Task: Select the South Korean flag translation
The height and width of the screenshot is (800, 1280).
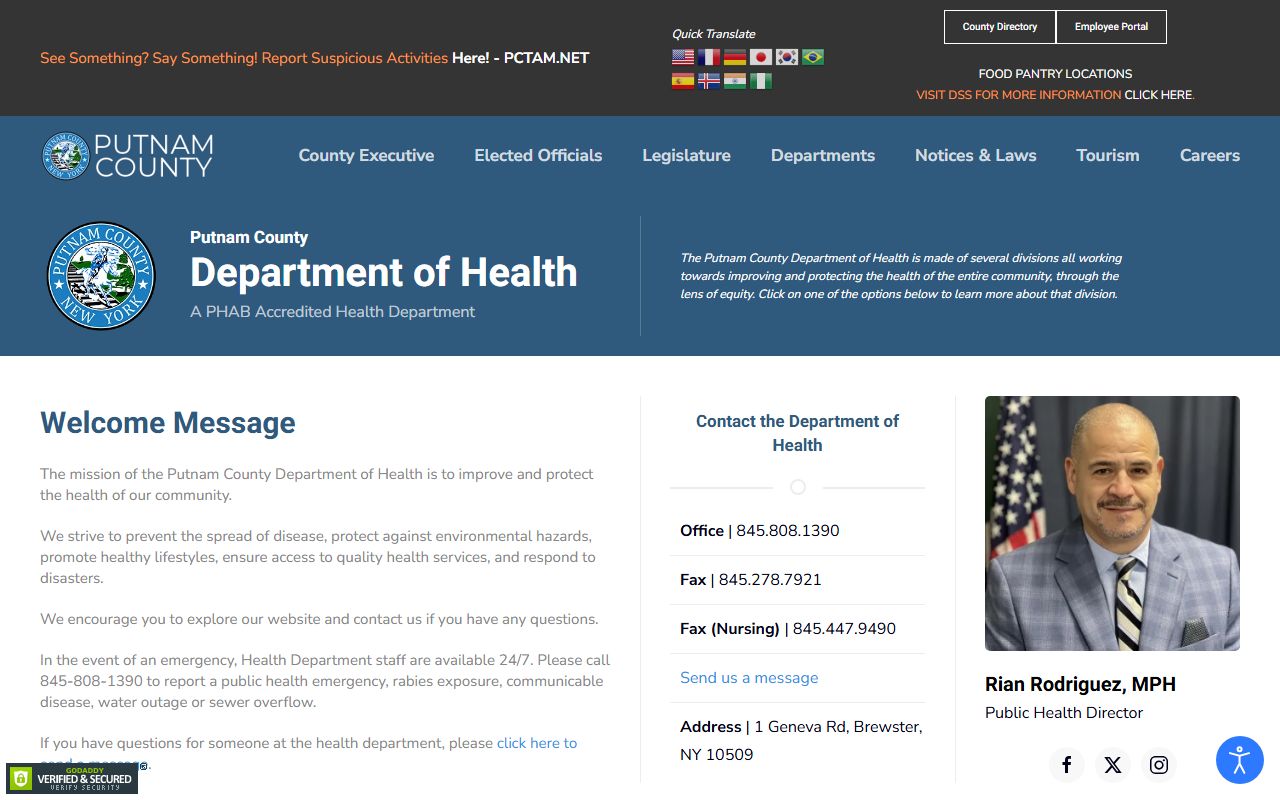Action: click(x=787, y=57)
